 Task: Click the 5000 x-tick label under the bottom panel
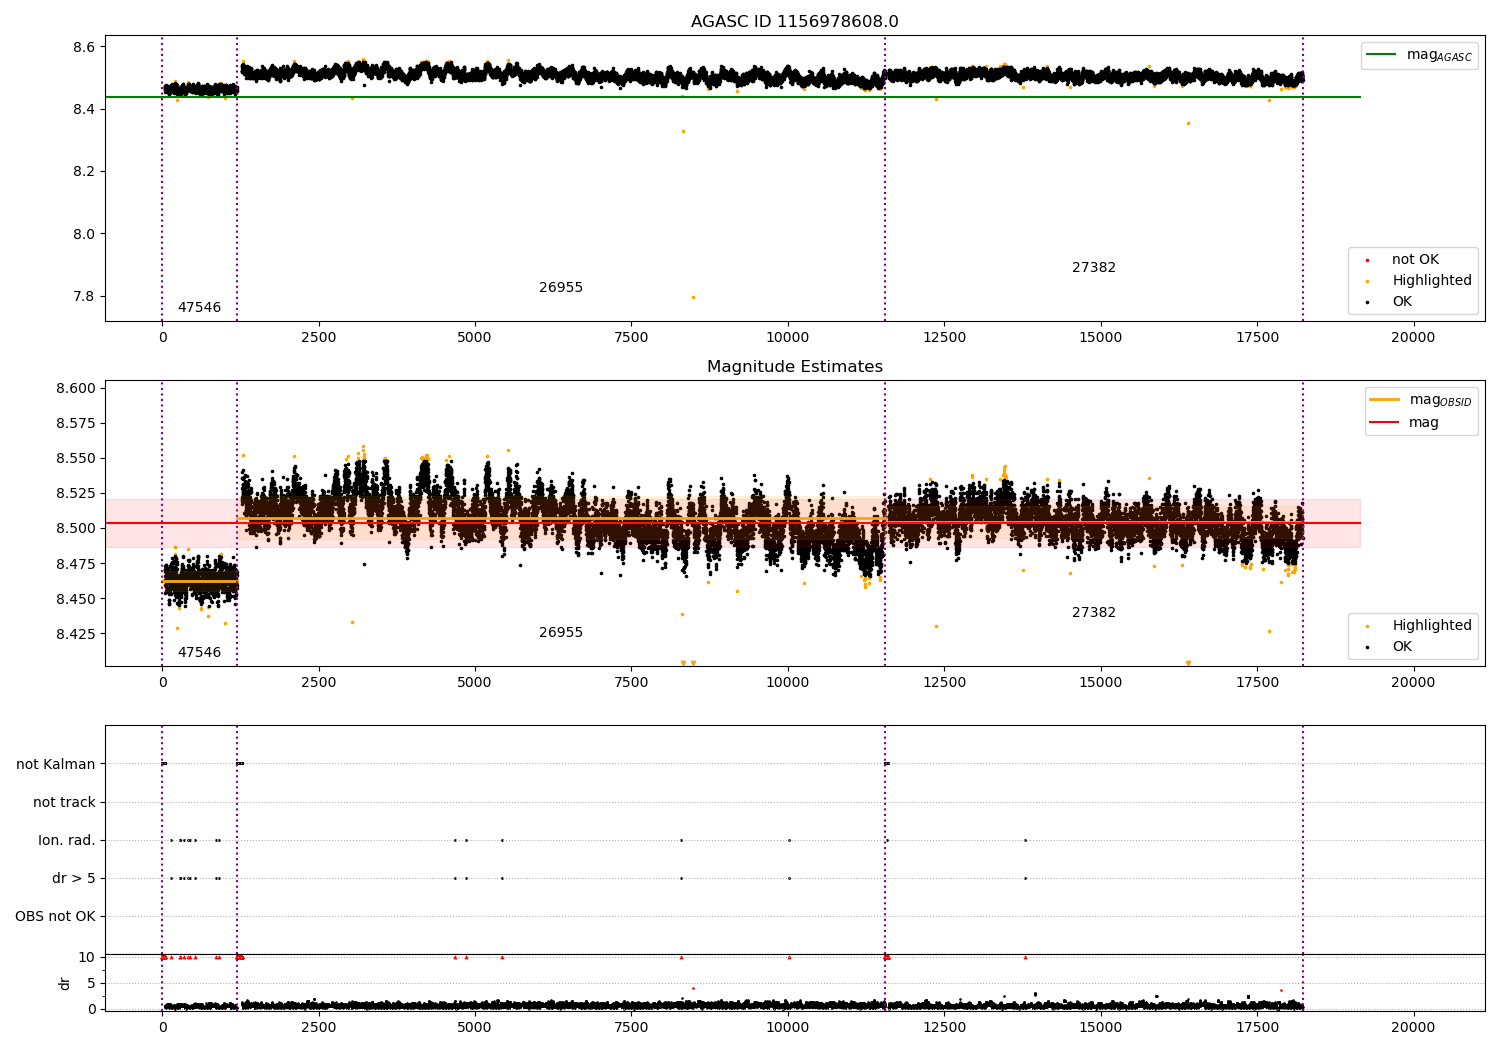[x=474, y=1028]
